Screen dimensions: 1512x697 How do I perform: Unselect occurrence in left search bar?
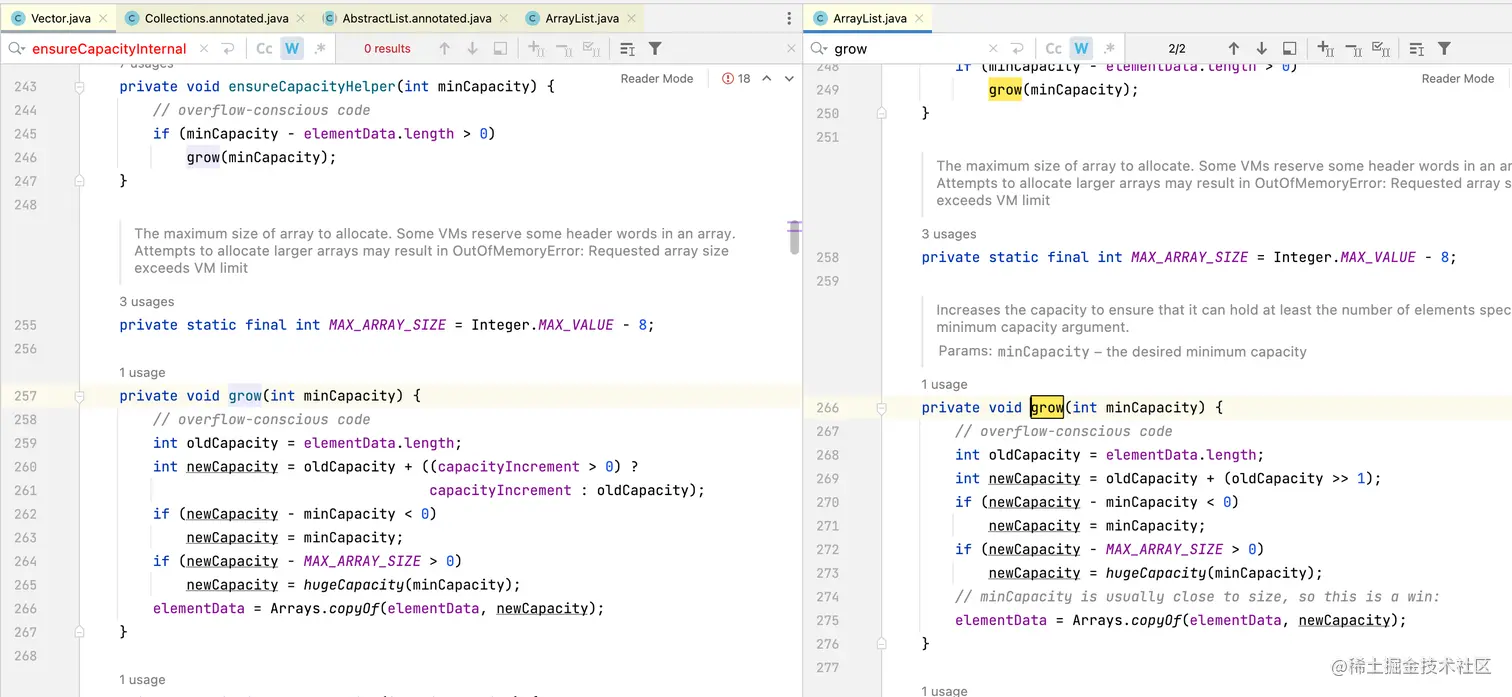[x=564, y=48]
